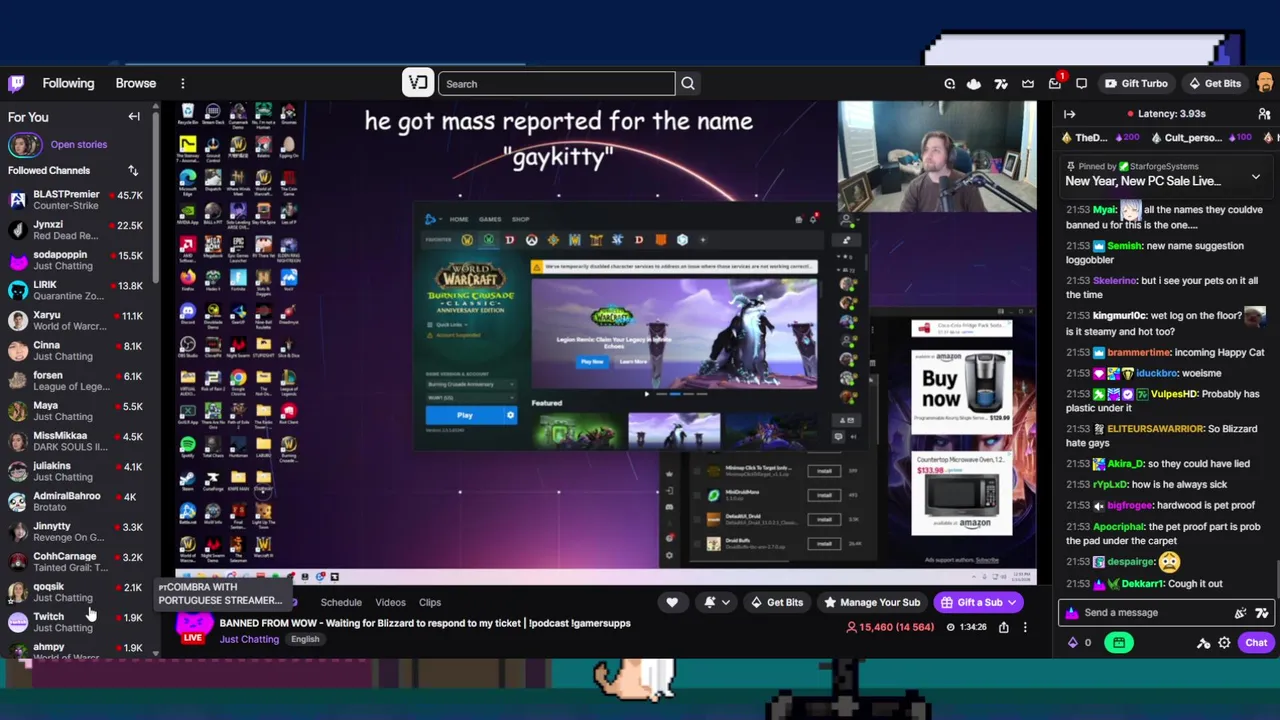Viewport: 1280px width, 720px height.
Task: Open the user profile avatar menu
Action: pos(1264,84)
